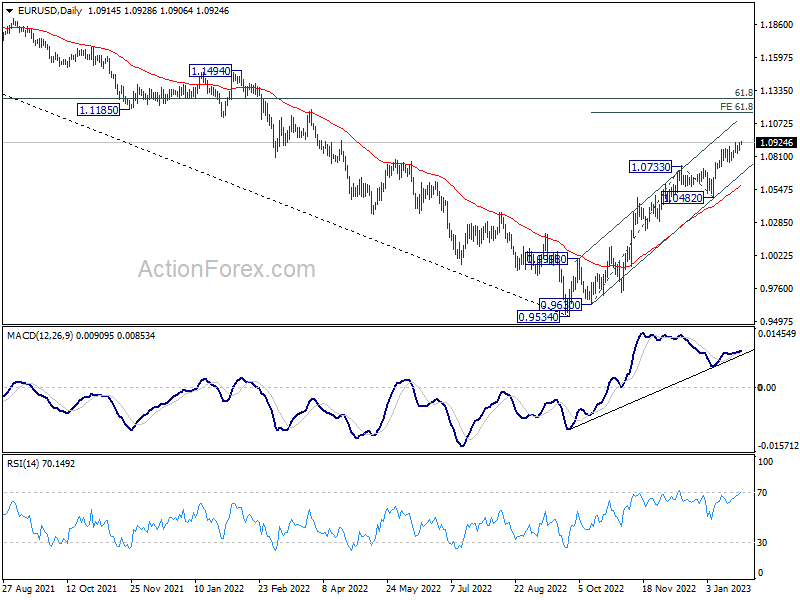
Task: Click the 0.94975 price axis value
Action: click(777, 321)
